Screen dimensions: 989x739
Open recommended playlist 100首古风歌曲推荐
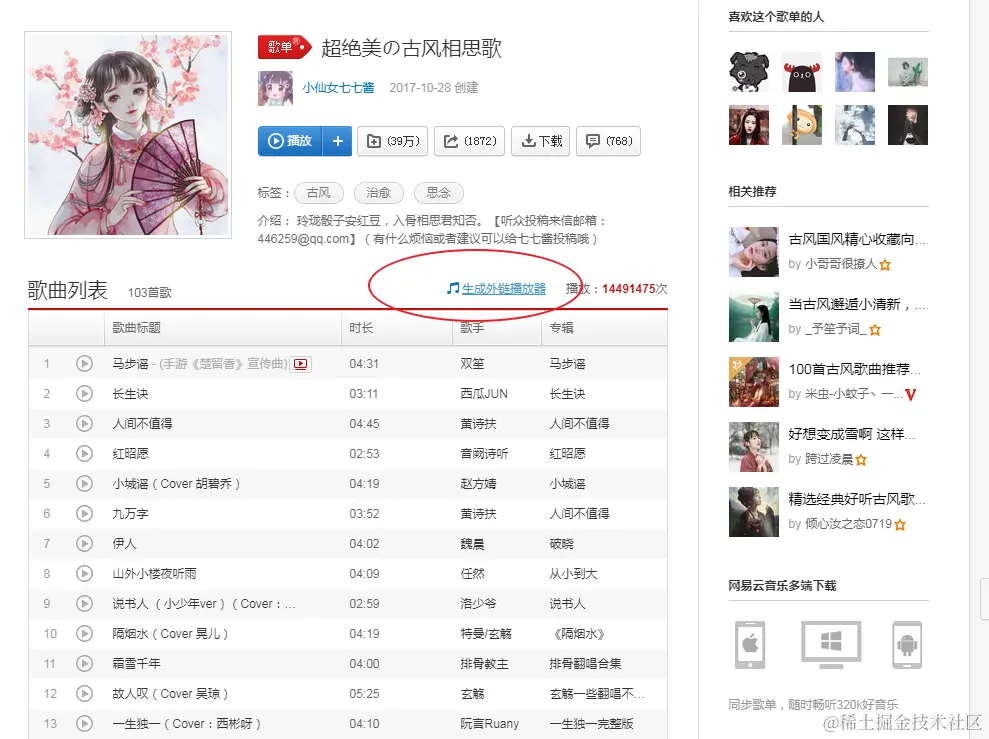(854, 369)
